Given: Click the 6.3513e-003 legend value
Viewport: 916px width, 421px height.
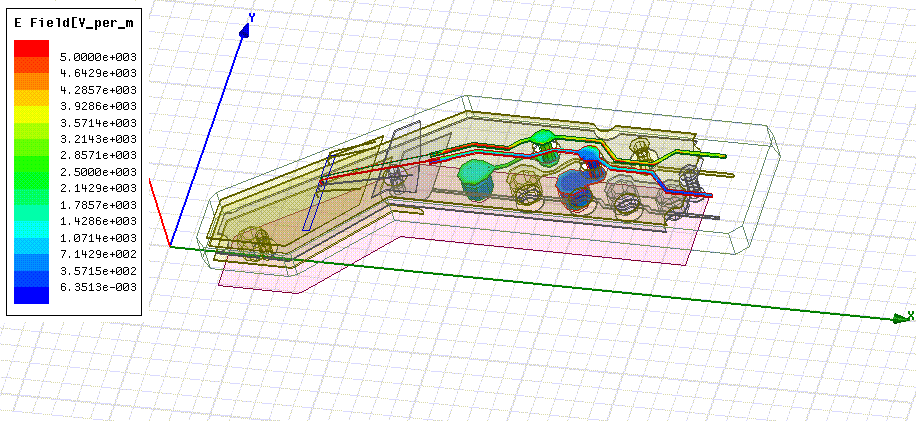Looking at the screenshot, I should [99, 287].
